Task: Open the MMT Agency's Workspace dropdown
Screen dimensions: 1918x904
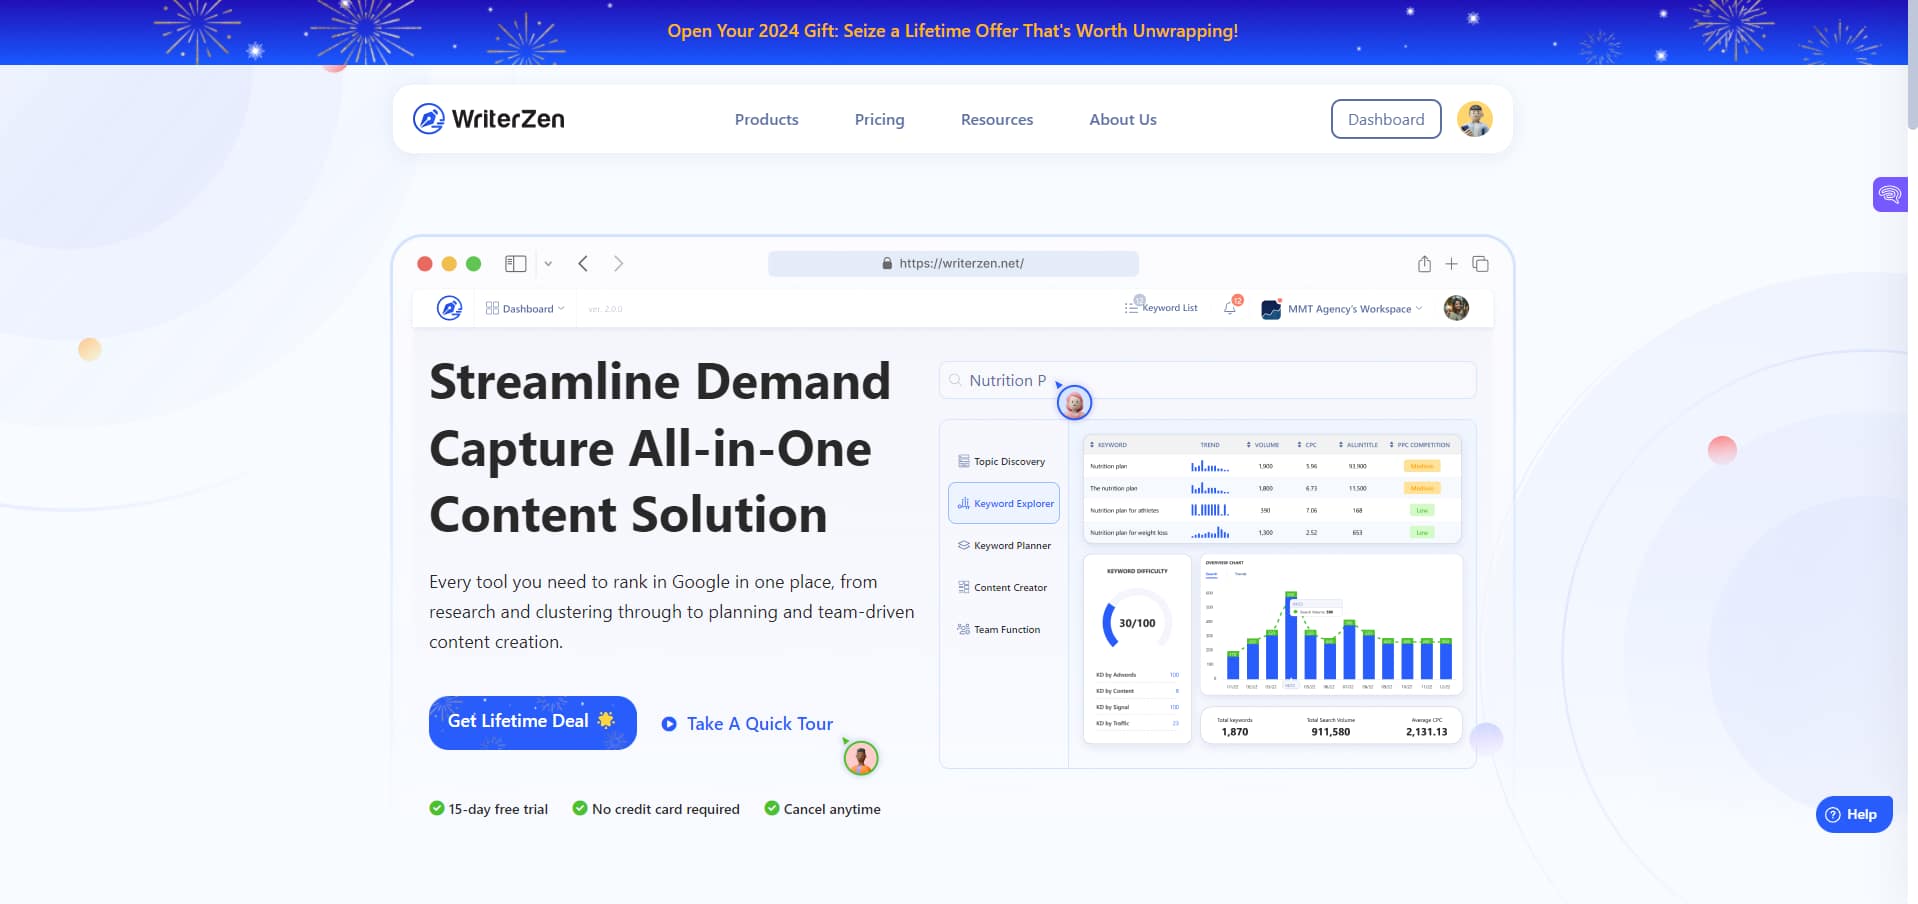Action: 1350,308
